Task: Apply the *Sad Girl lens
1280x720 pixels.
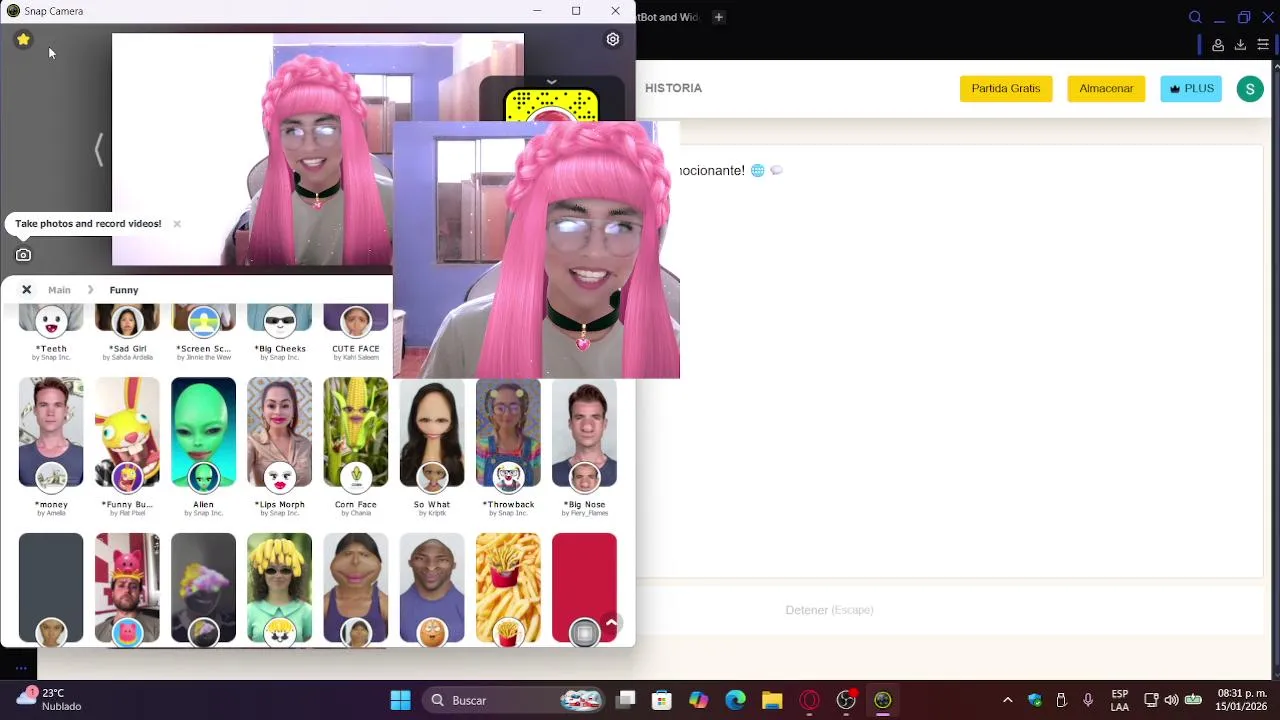Action: (127, 333)
